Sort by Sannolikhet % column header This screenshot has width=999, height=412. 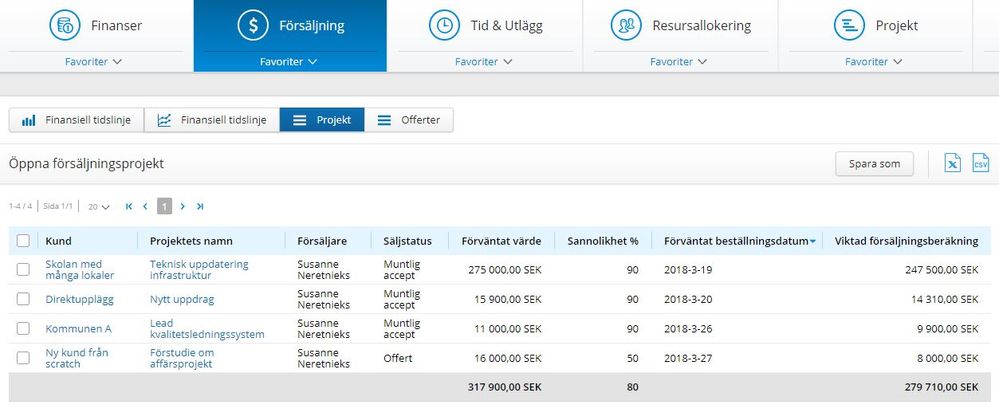(x=603, y=241)
